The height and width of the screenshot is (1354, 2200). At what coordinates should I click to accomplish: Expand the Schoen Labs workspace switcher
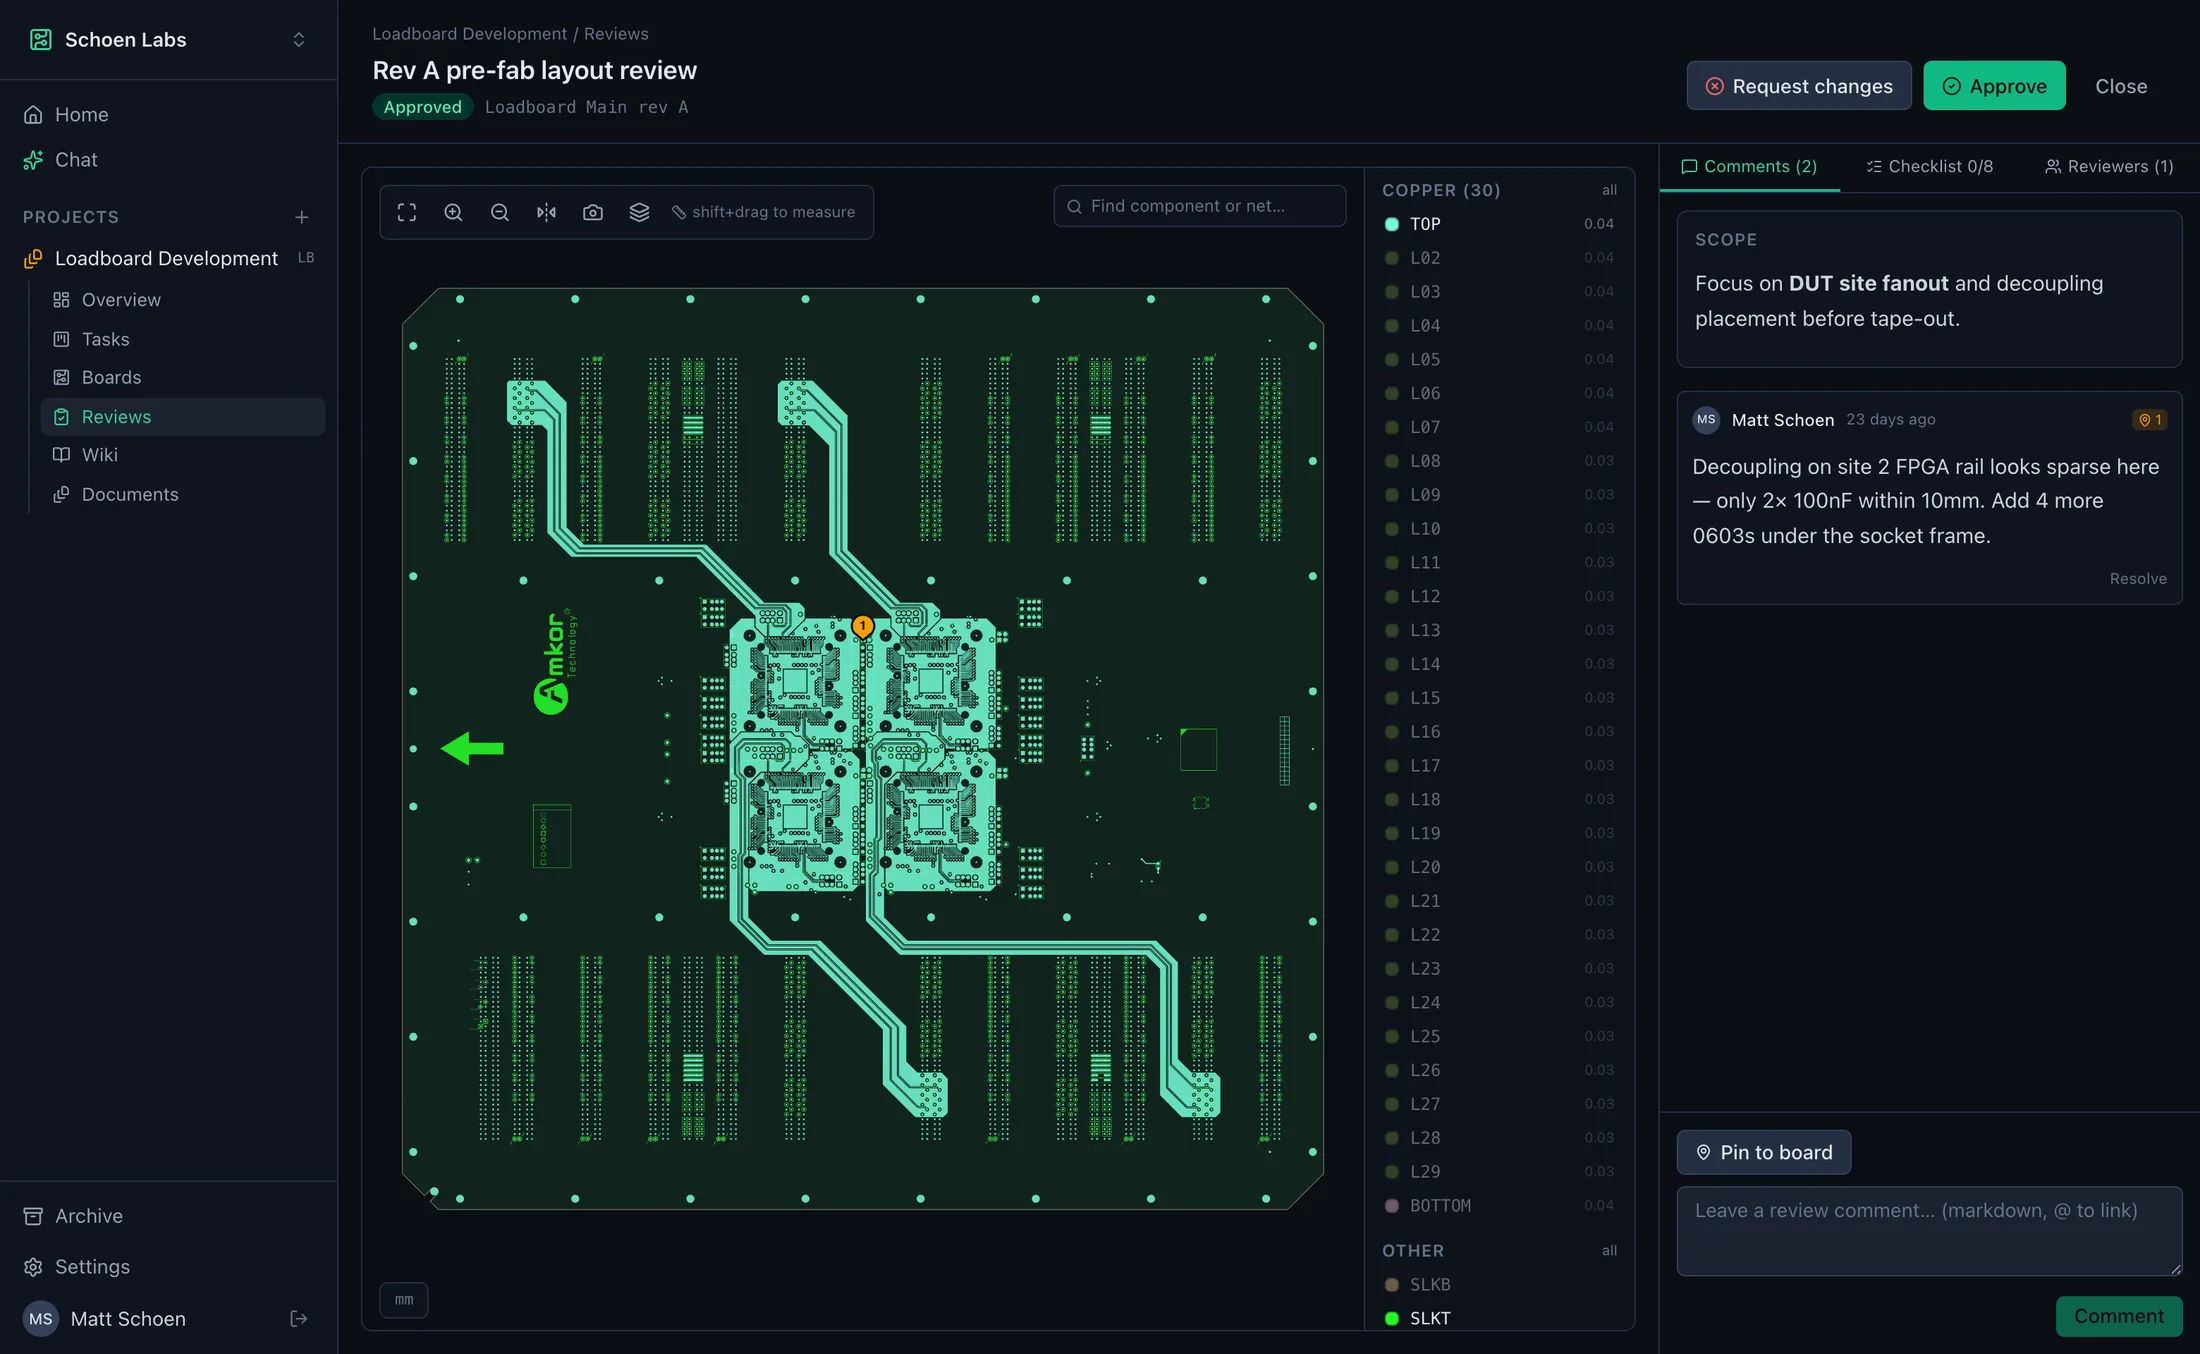click(298, 40)
